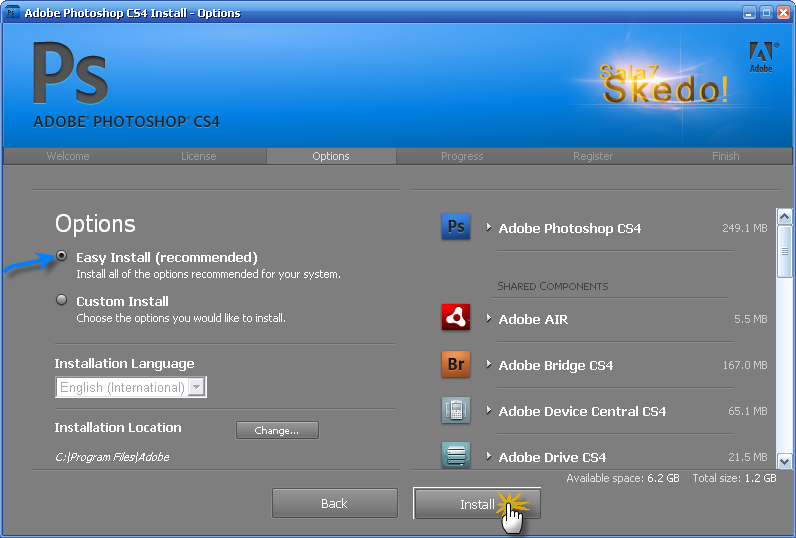Click the title bar Photoshop installer icon
796x538 pixels.
pos(13,12)
